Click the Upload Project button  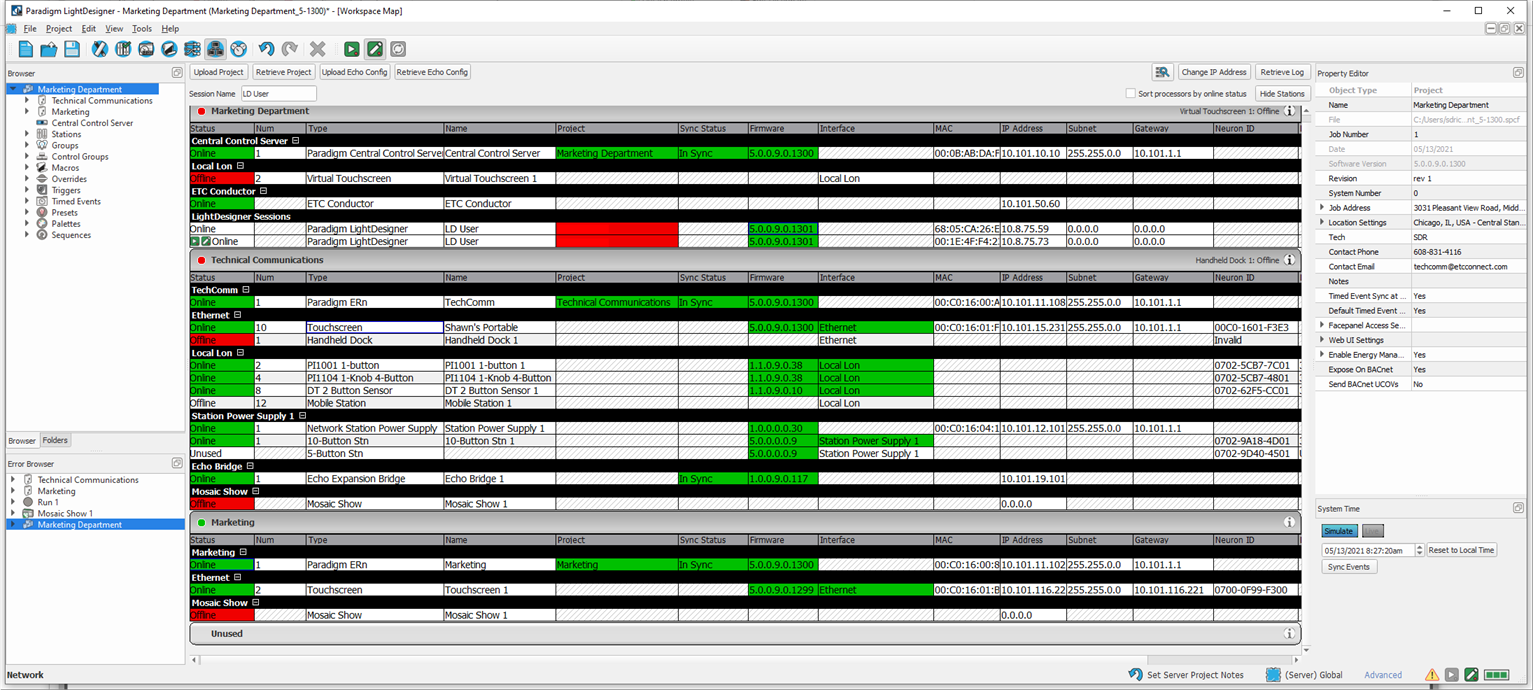(x=219, y=72)
